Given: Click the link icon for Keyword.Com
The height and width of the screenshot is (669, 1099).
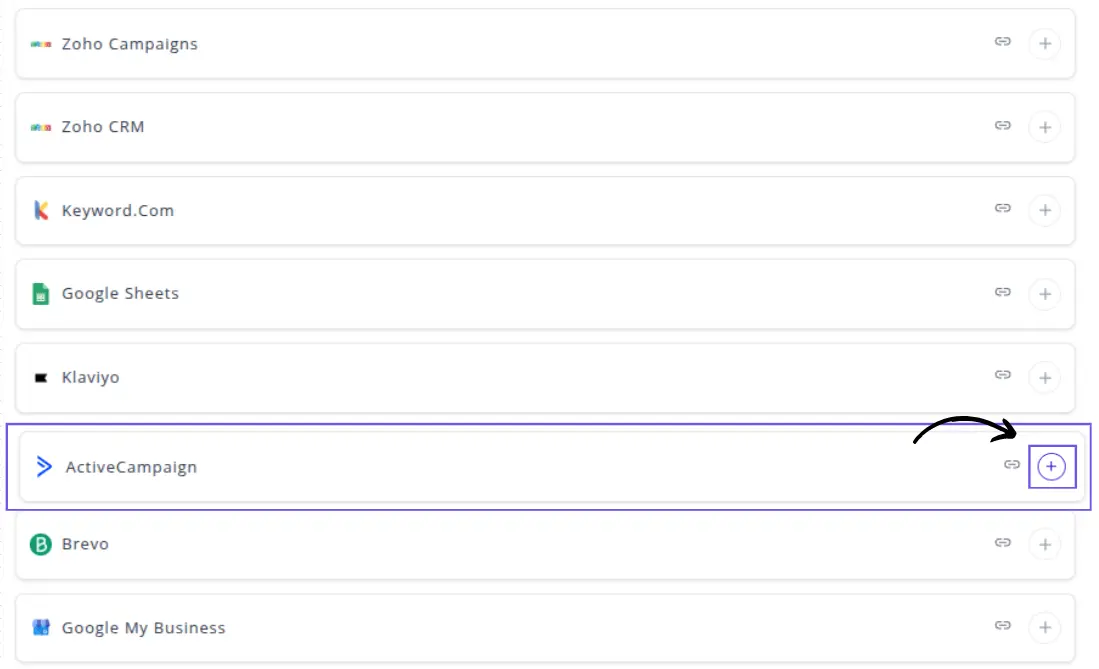Looking at the screenshot, I should pyautogui.click(x=1002, y=209).
